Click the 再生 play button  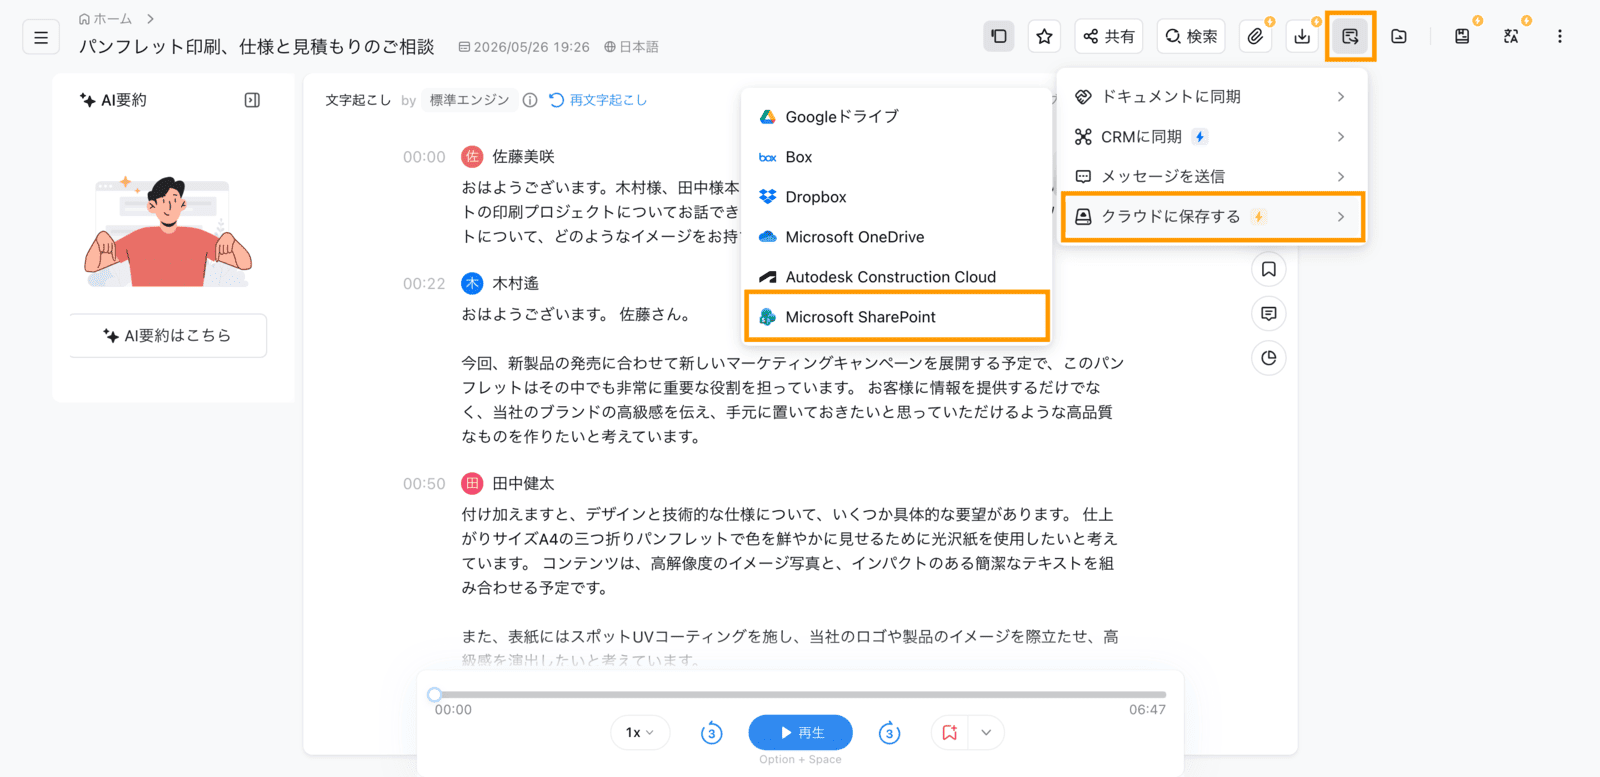tap(800, 732)
